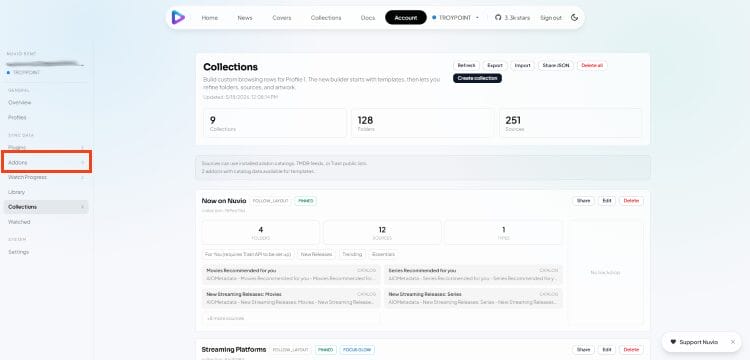The image size is (750, 360).
Task: Refresh the collections list
Action: point(466,65)
